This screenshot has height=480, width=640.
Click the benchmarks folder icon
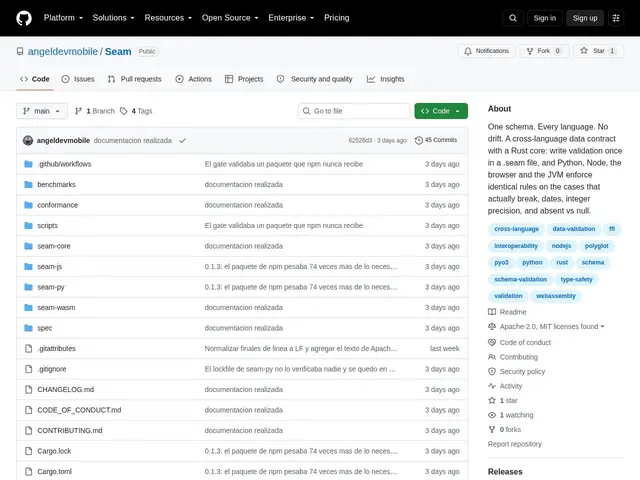coord(28,184)
